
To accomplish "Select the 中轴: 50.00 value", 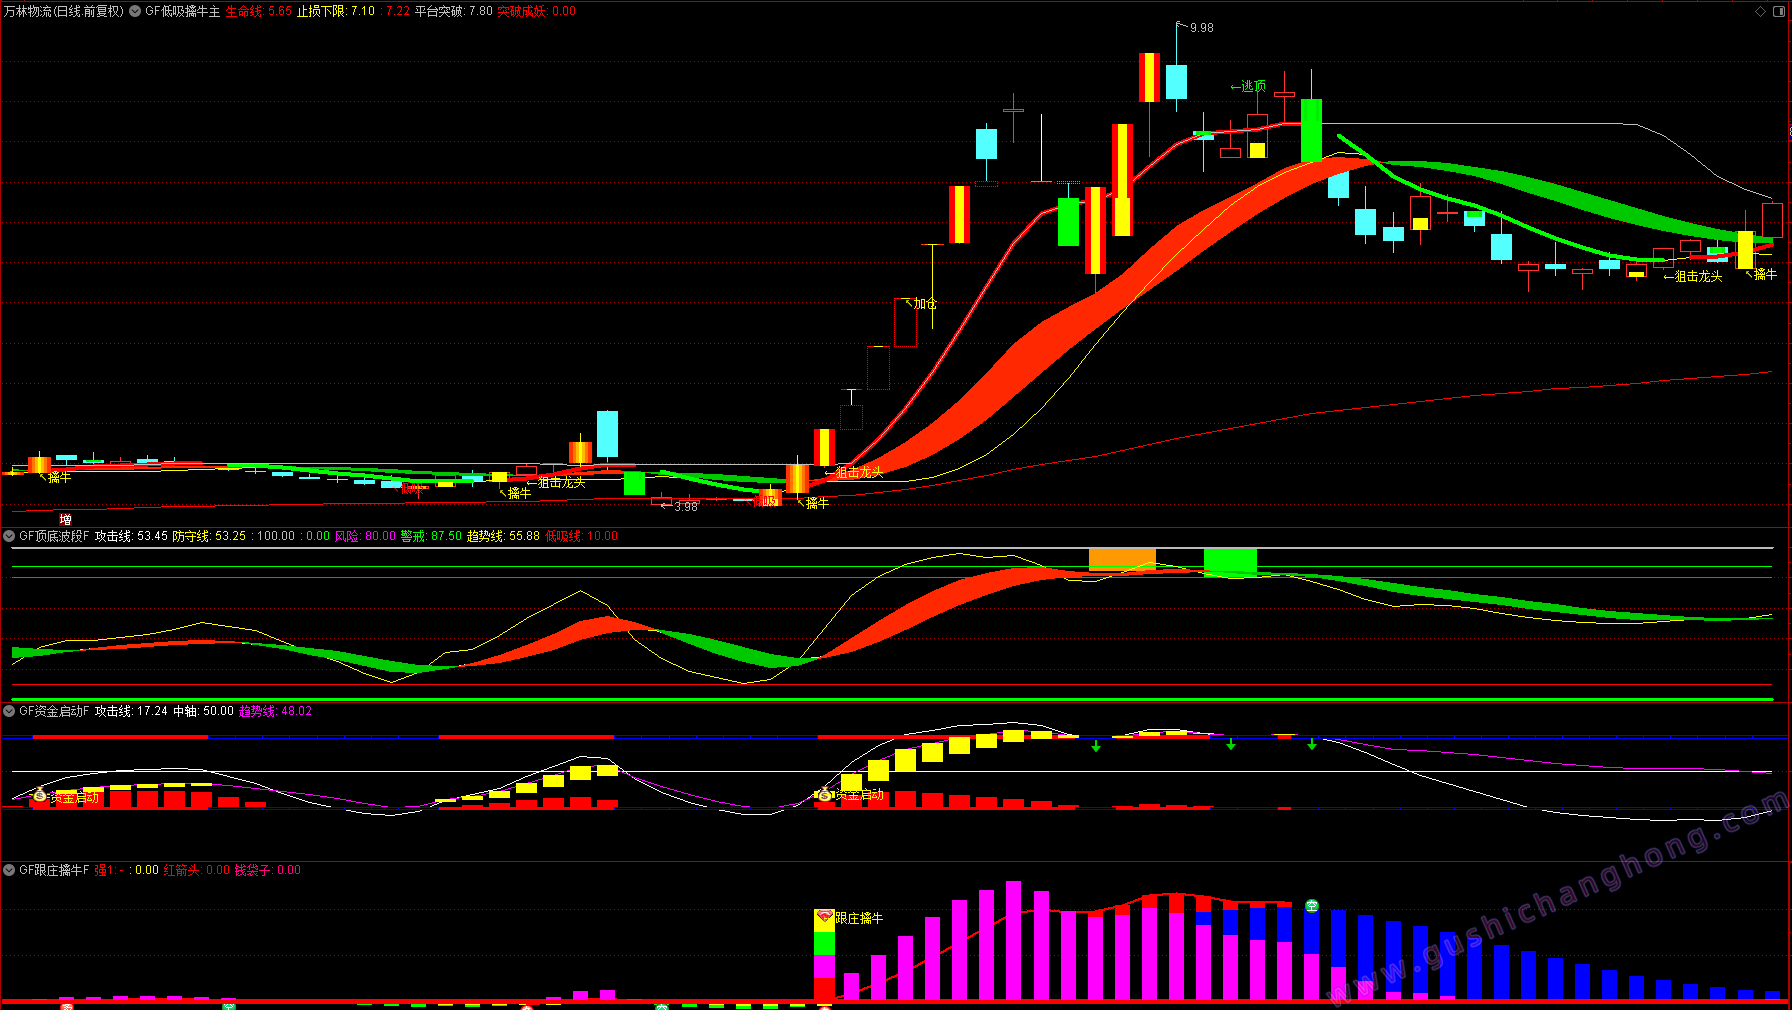I will pos(203,711).
